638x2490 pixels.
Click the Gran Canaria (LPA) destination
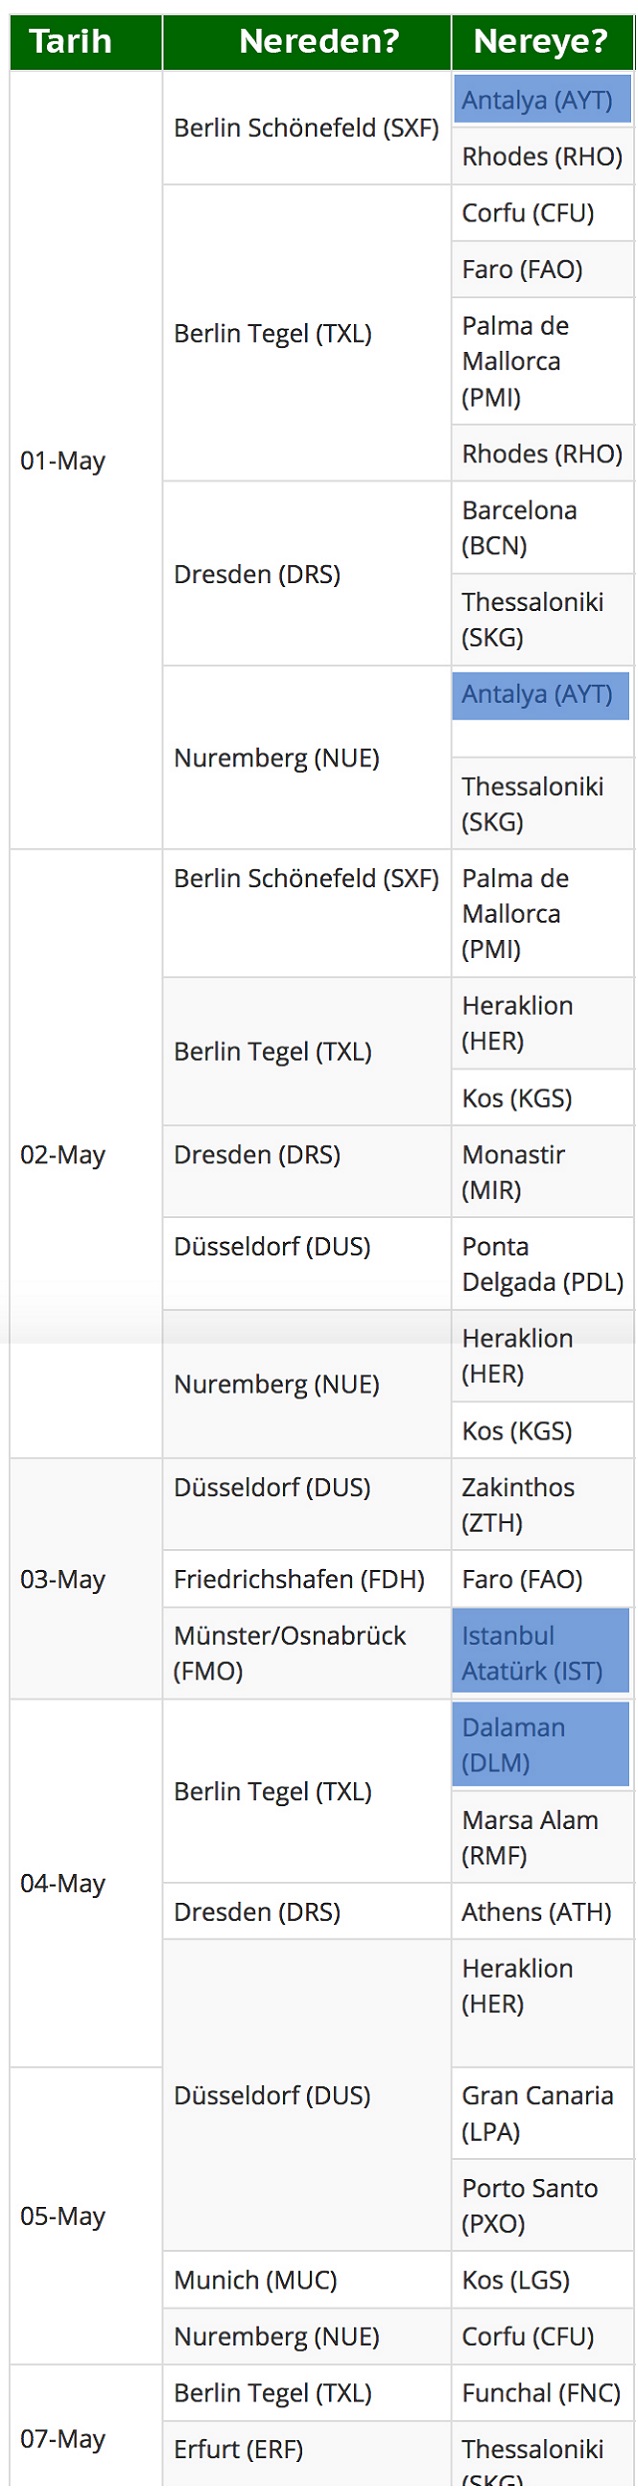(537, 2113)
